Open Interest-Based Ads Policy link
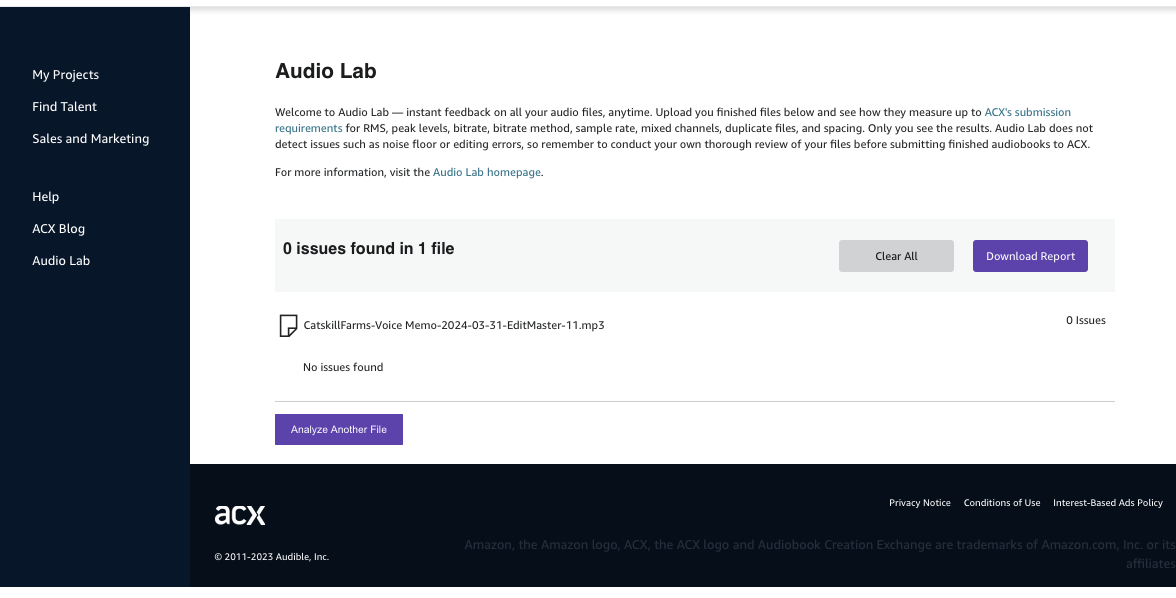Viewport: 1176px width, 598px height. pos(1108,503)
